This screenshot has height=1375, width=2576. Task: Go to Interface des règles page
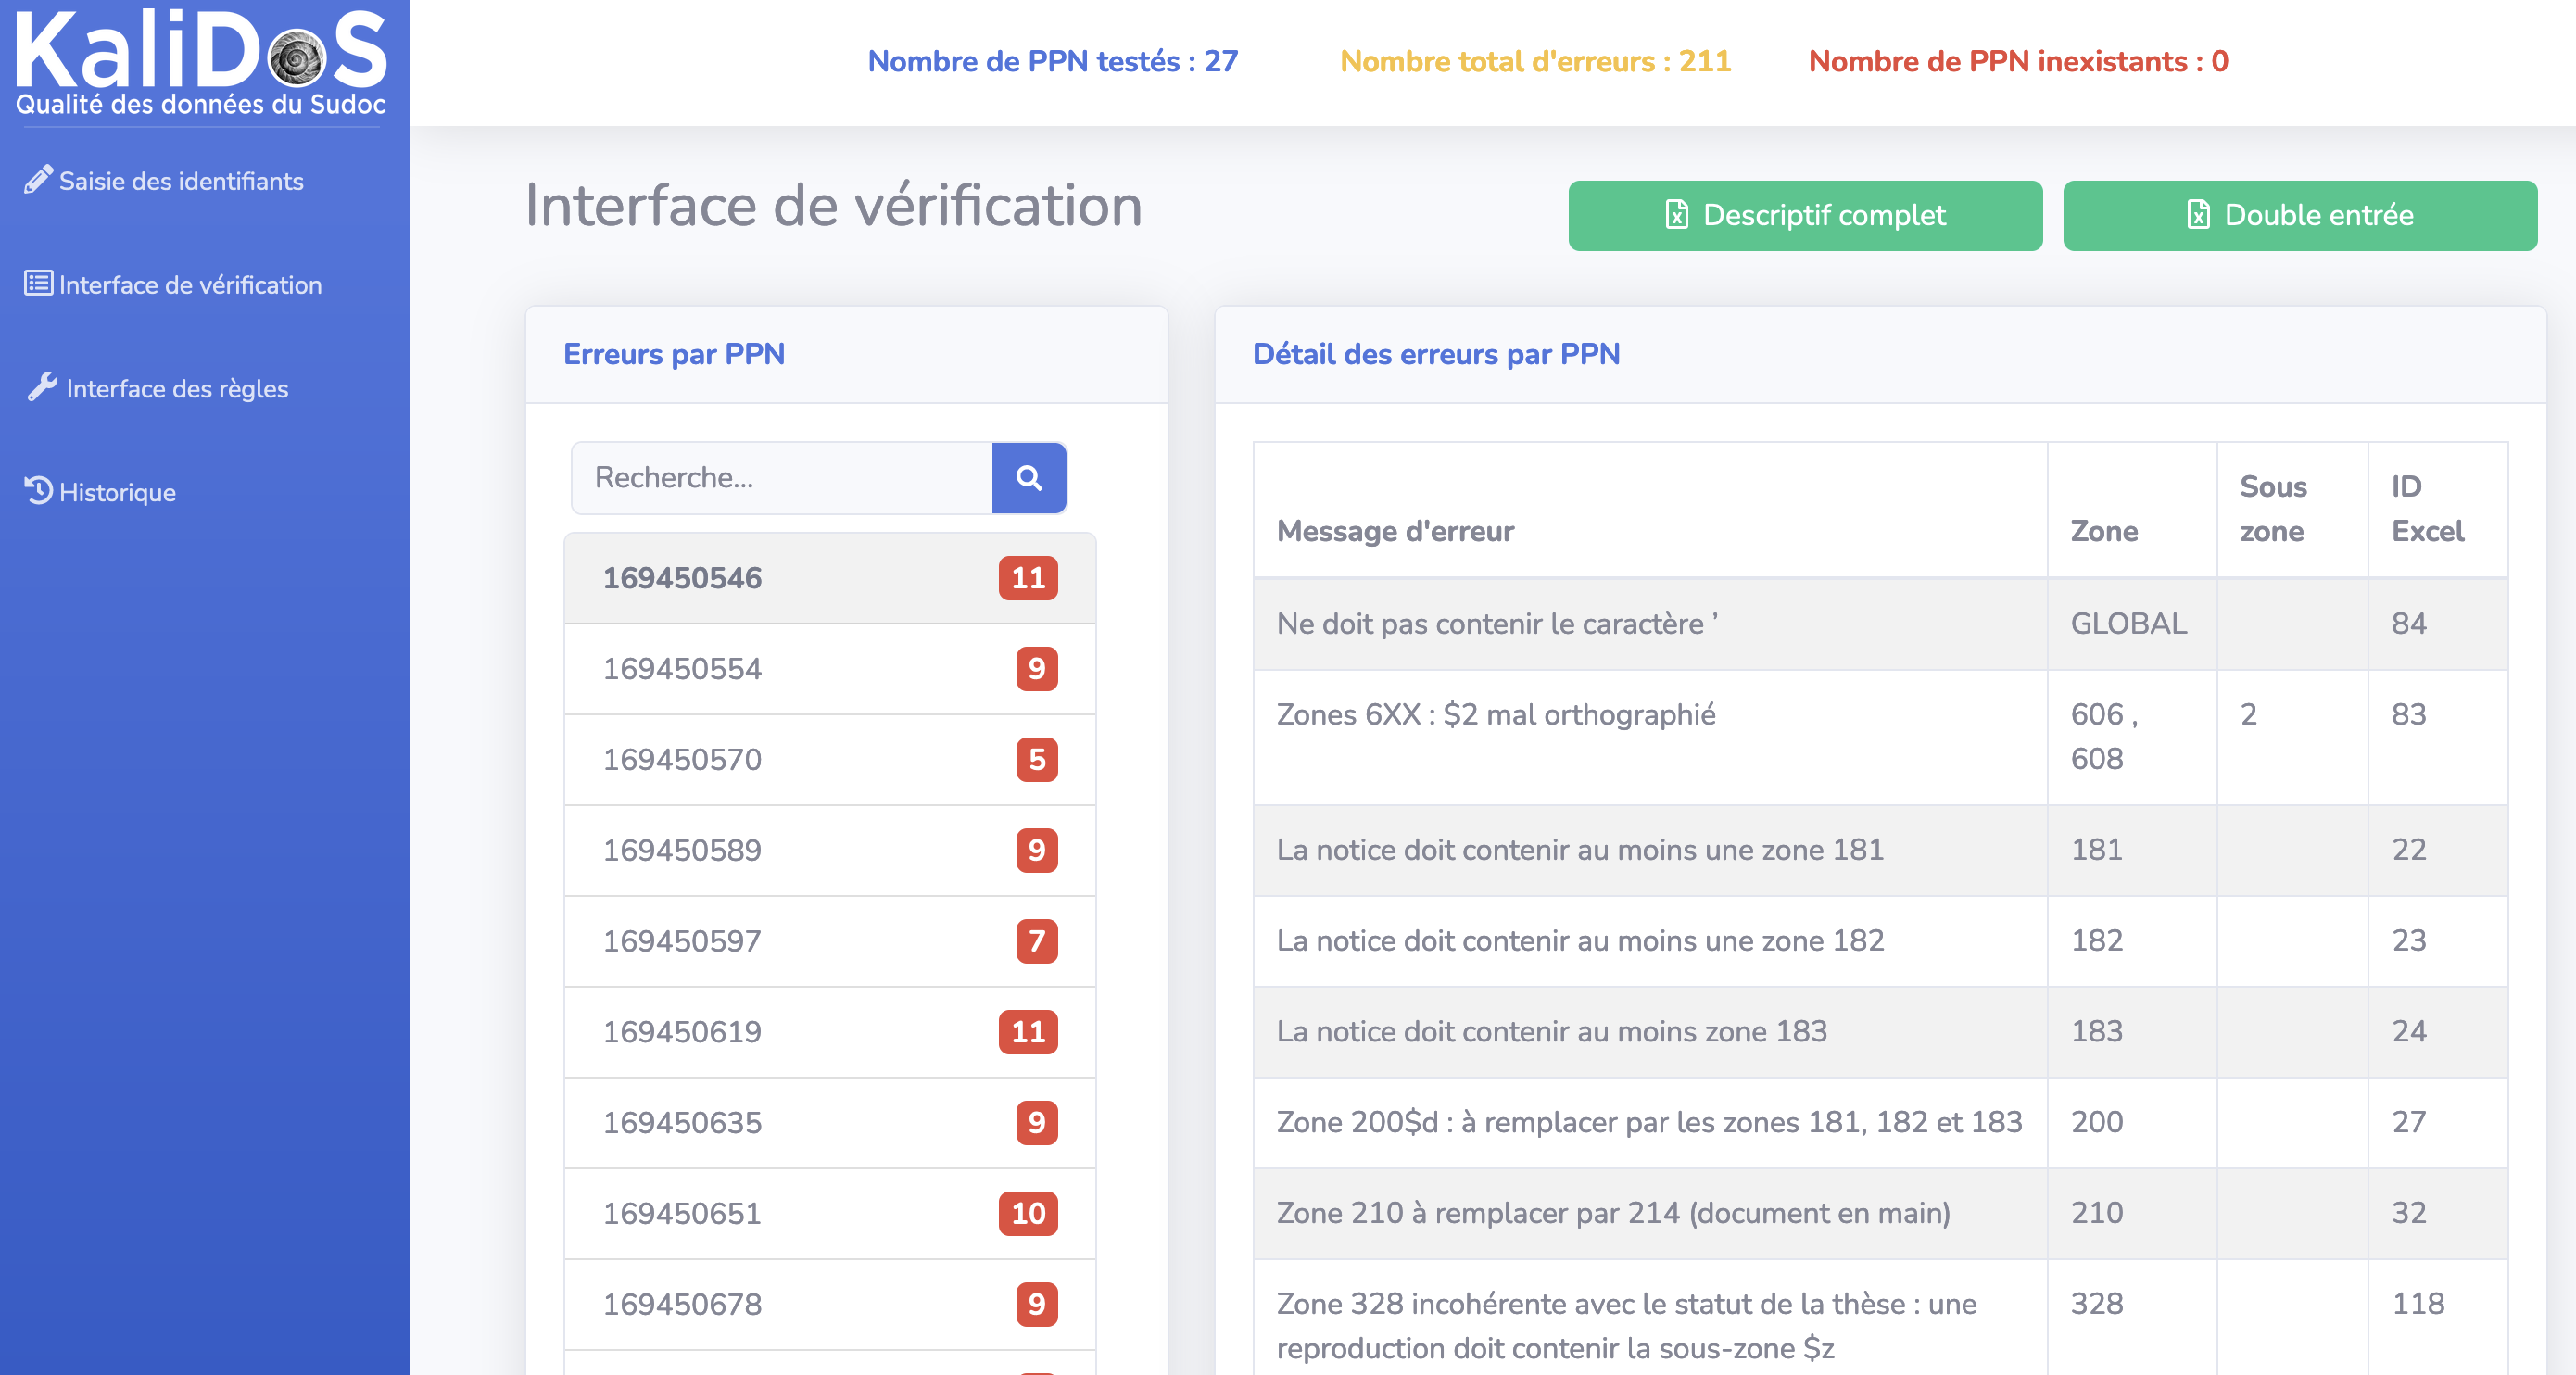click(x=177, y=388)
